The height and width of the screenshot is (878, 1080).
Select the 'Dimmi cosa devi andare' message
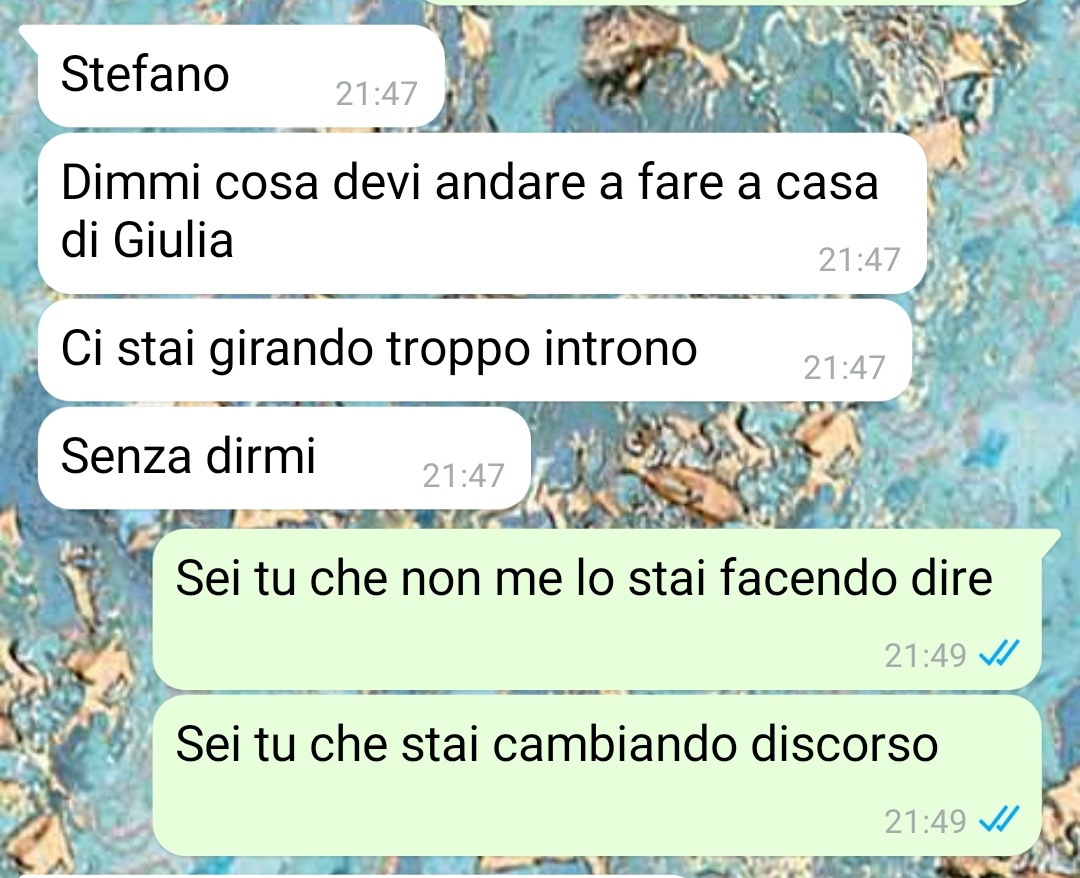point(482,213)
